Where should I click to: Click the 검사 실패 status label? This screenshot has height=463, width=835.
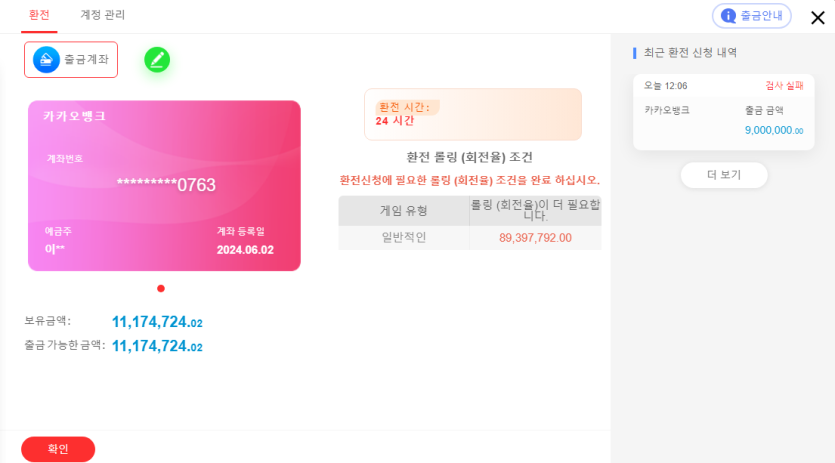(784, 86)
